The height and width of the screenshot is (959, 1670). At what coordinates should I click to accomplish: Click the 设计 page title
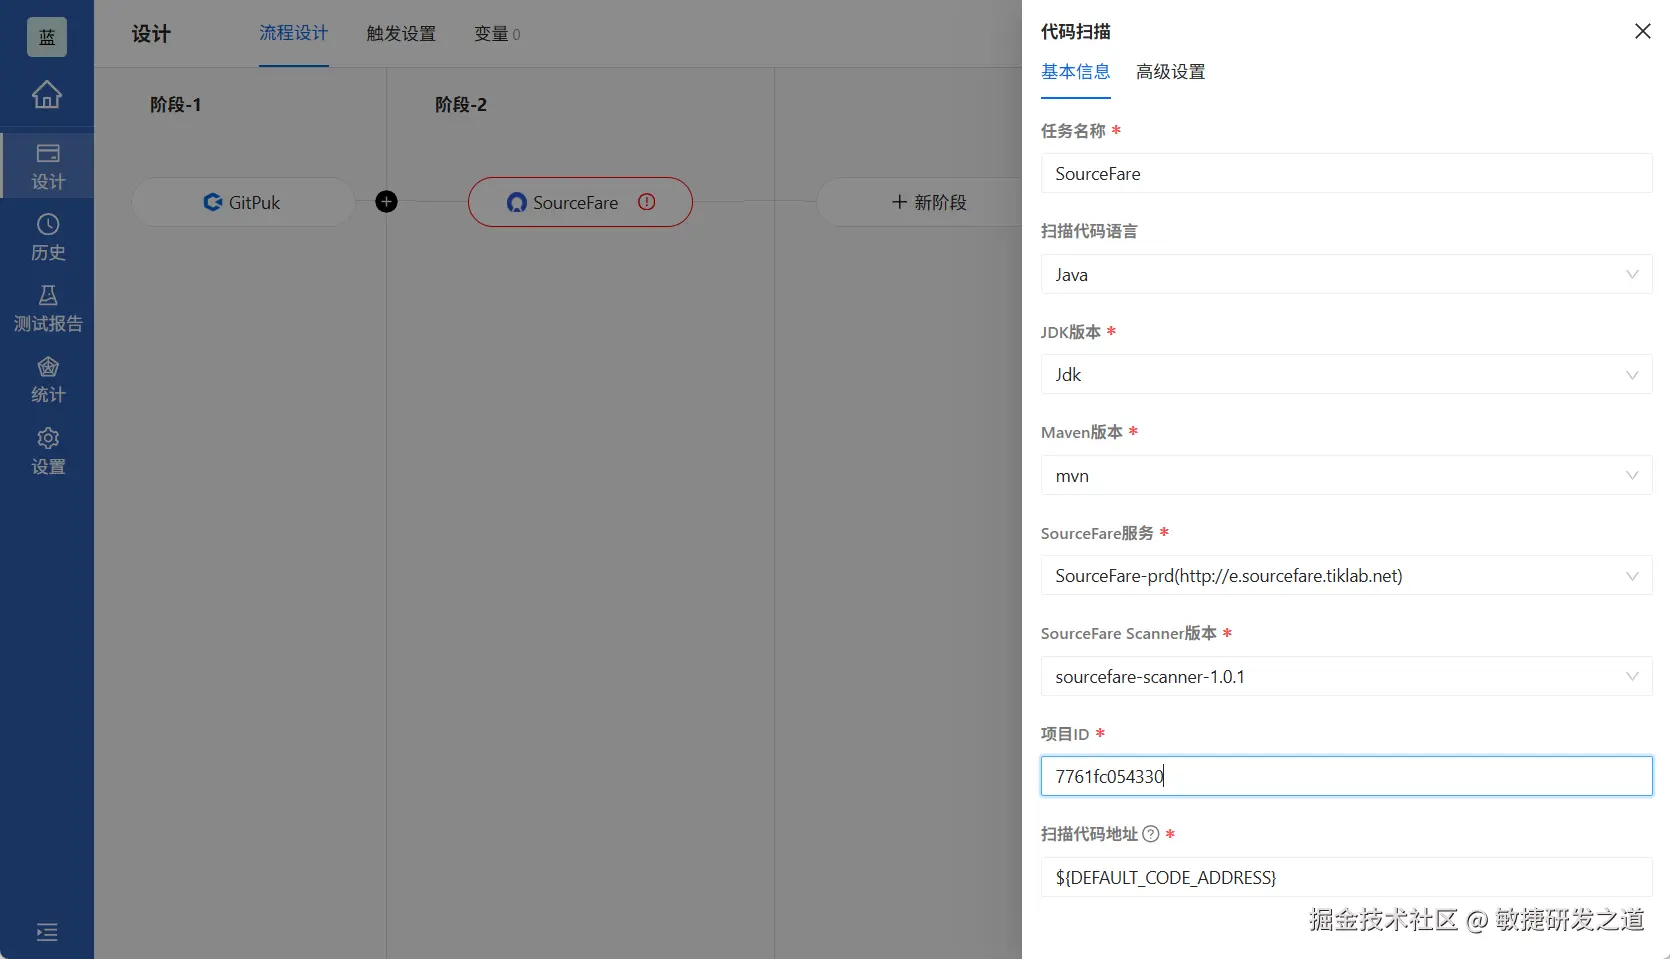click(151, 34)
